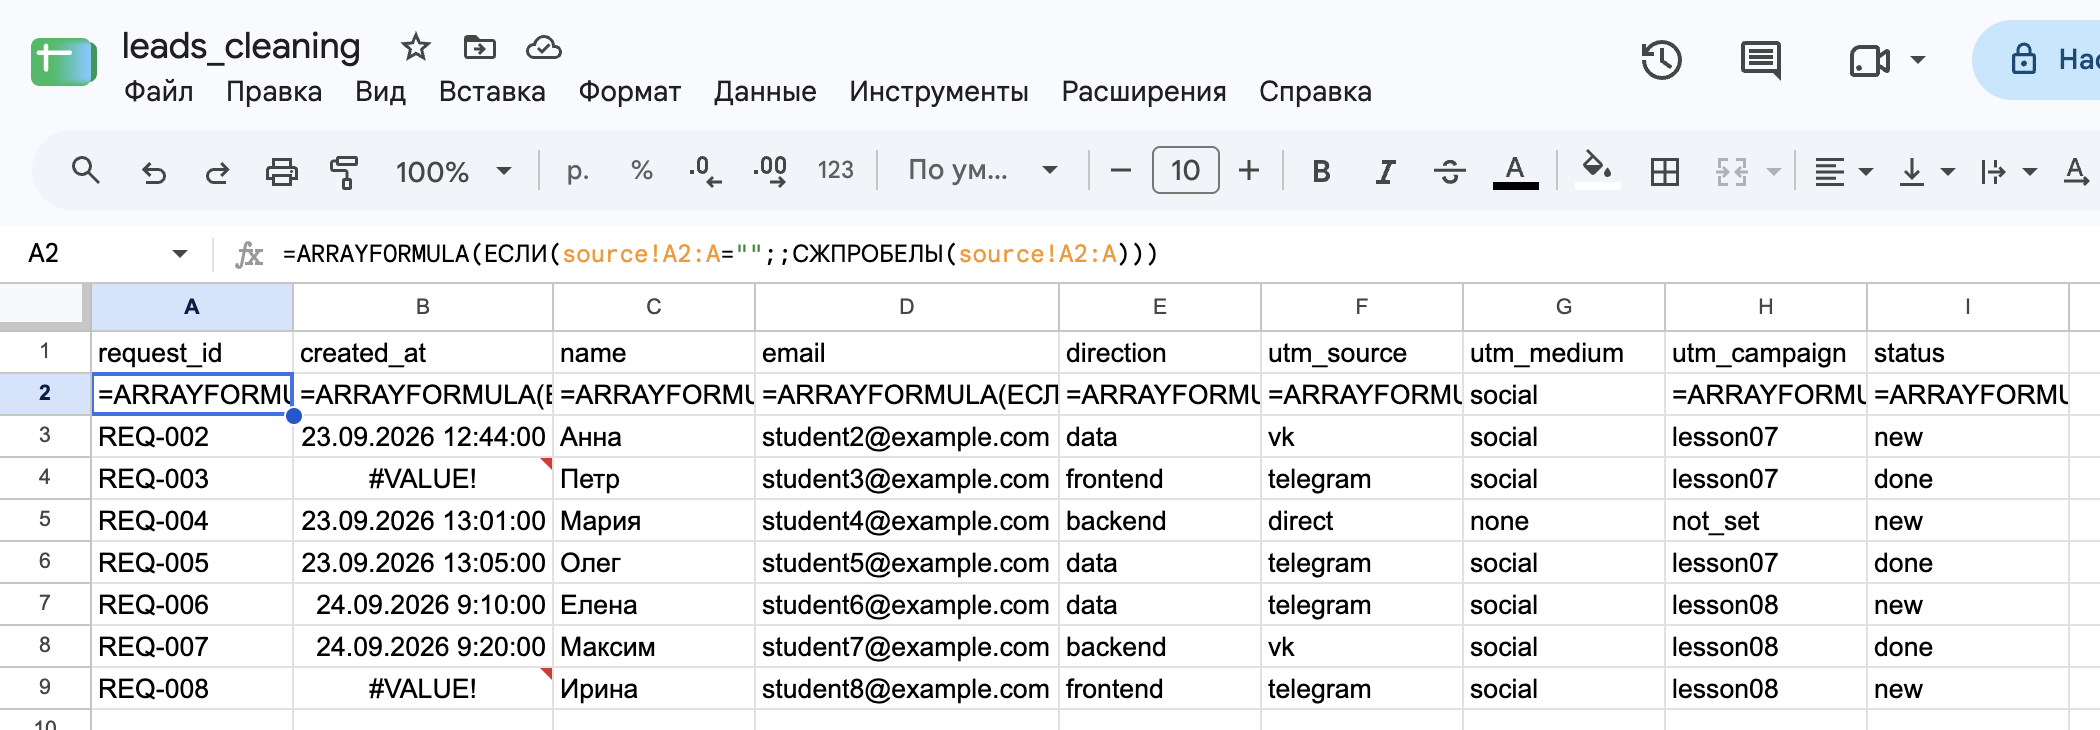Select column D header

pyautogui.click(x=907, y=307)
